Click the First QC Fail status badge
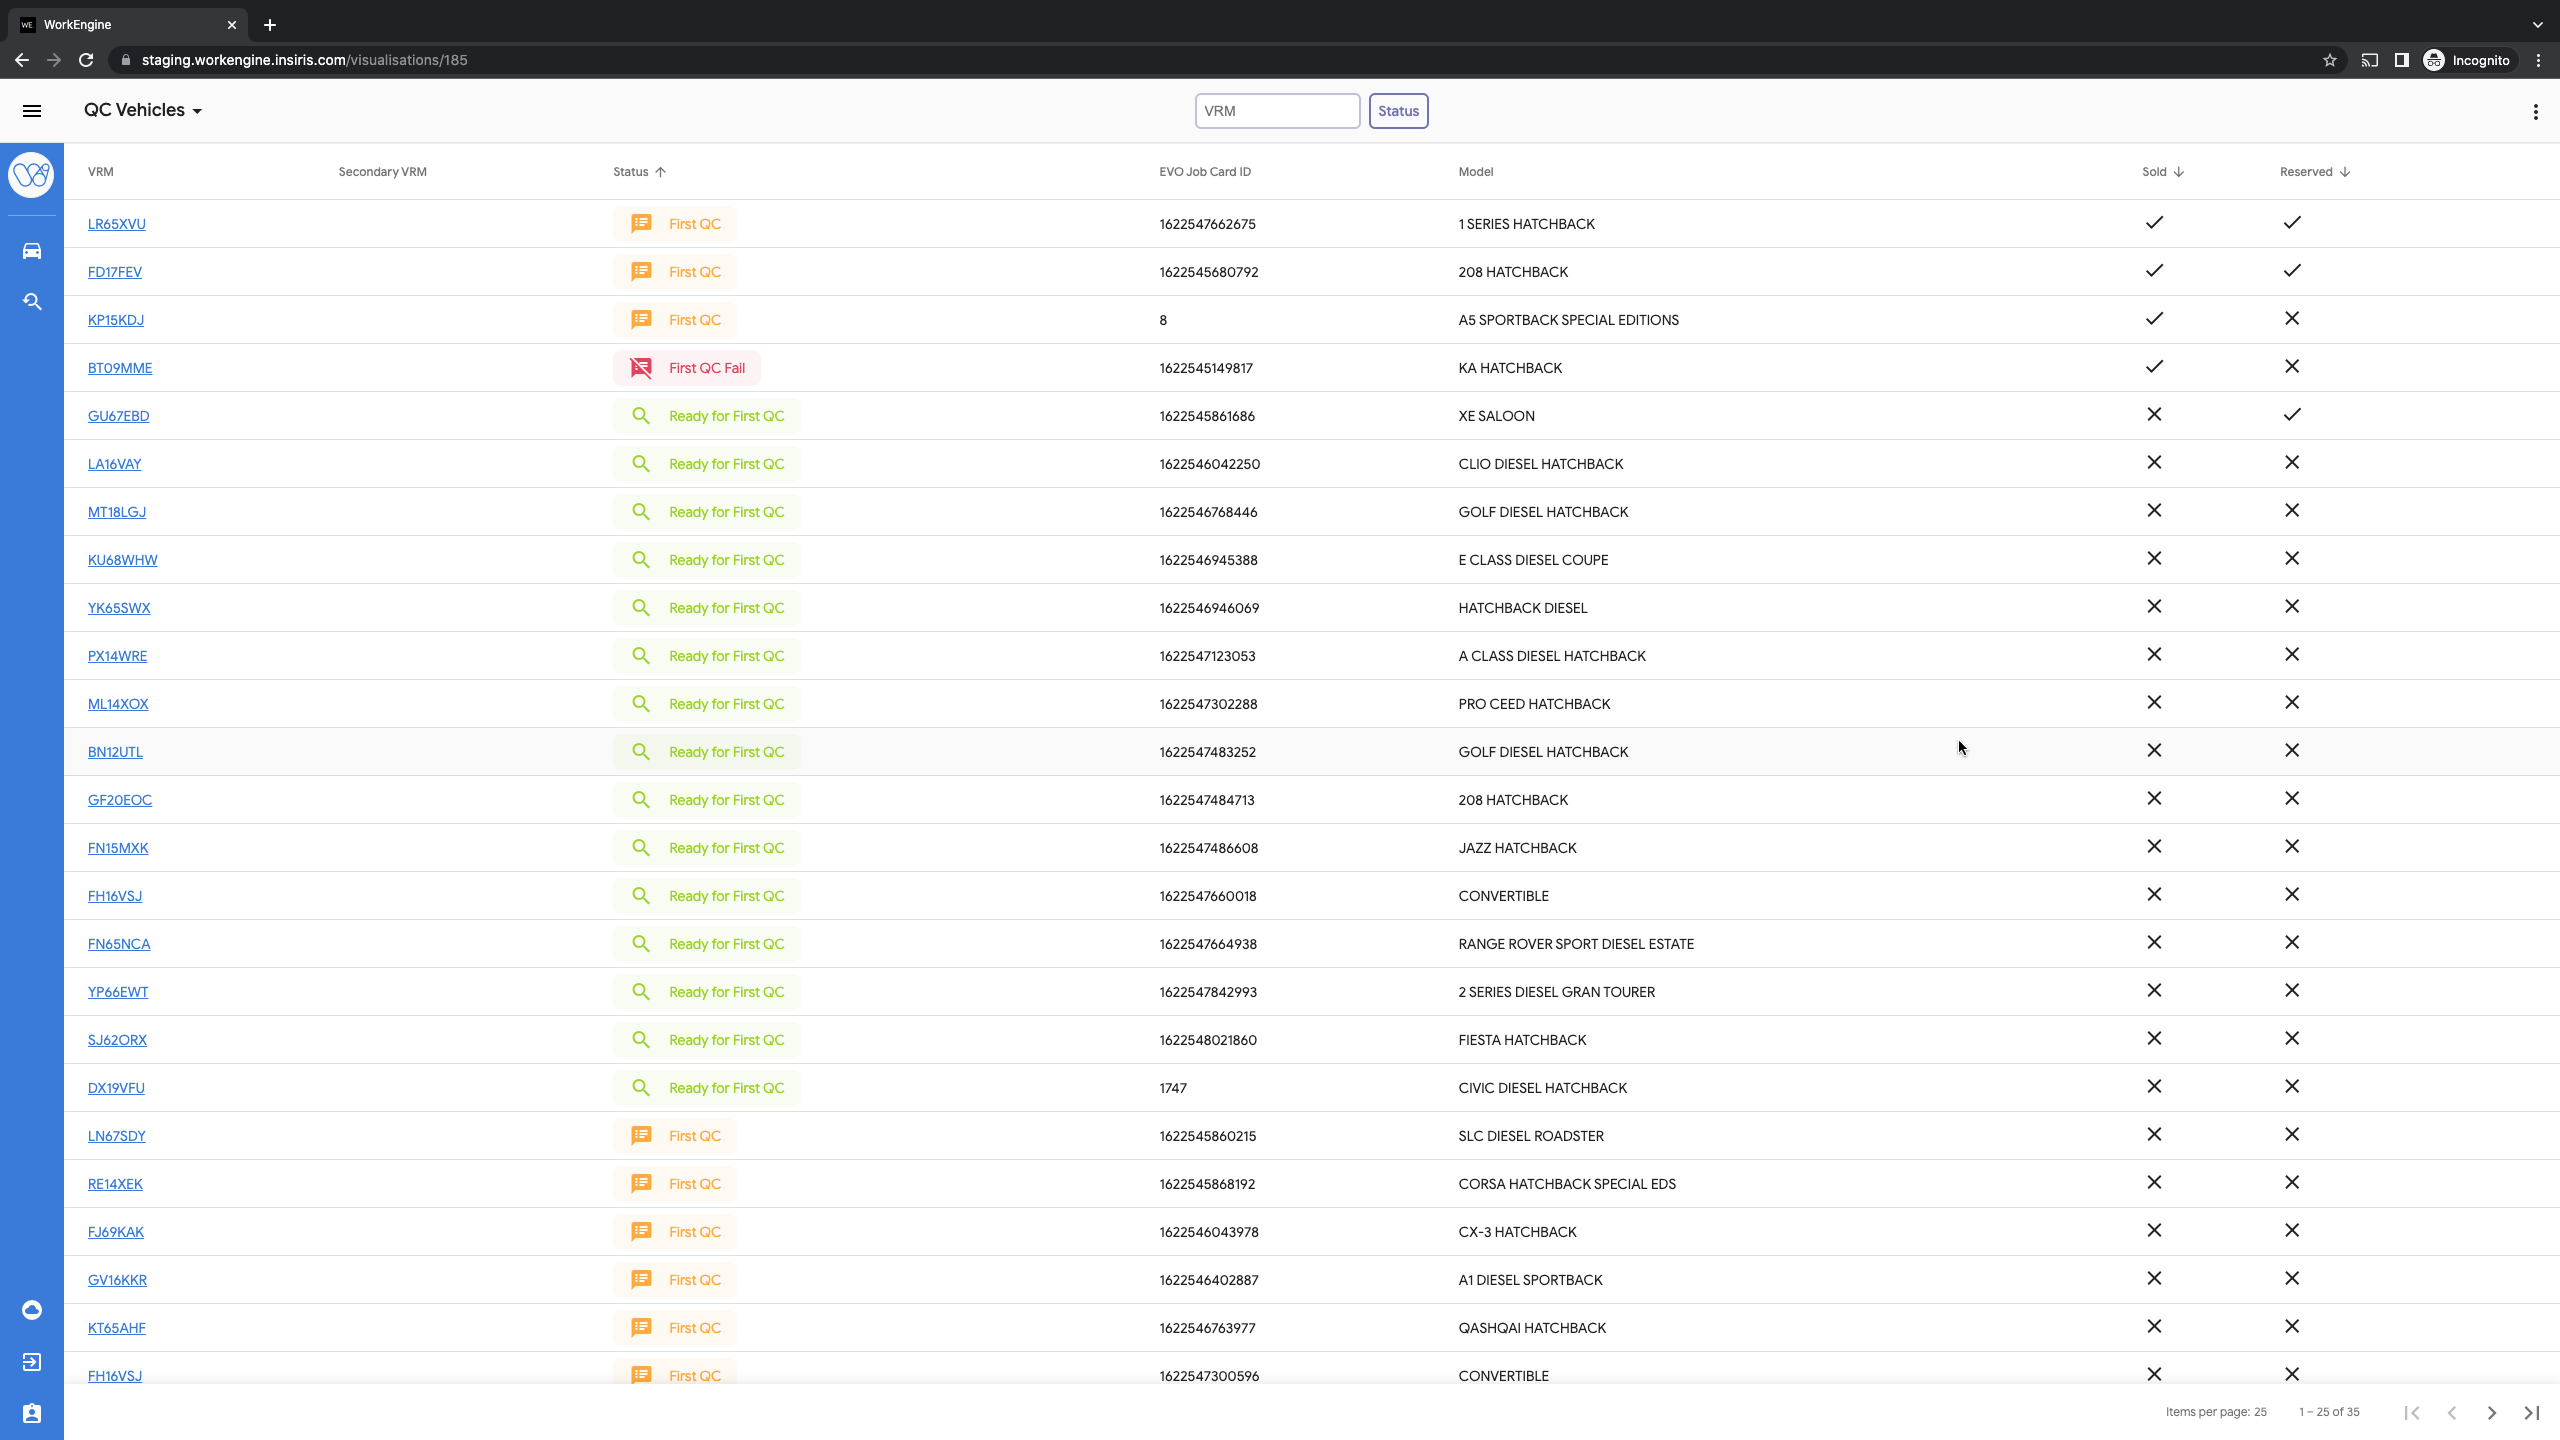This screenshot has width=2560, height=1440. 687,368
